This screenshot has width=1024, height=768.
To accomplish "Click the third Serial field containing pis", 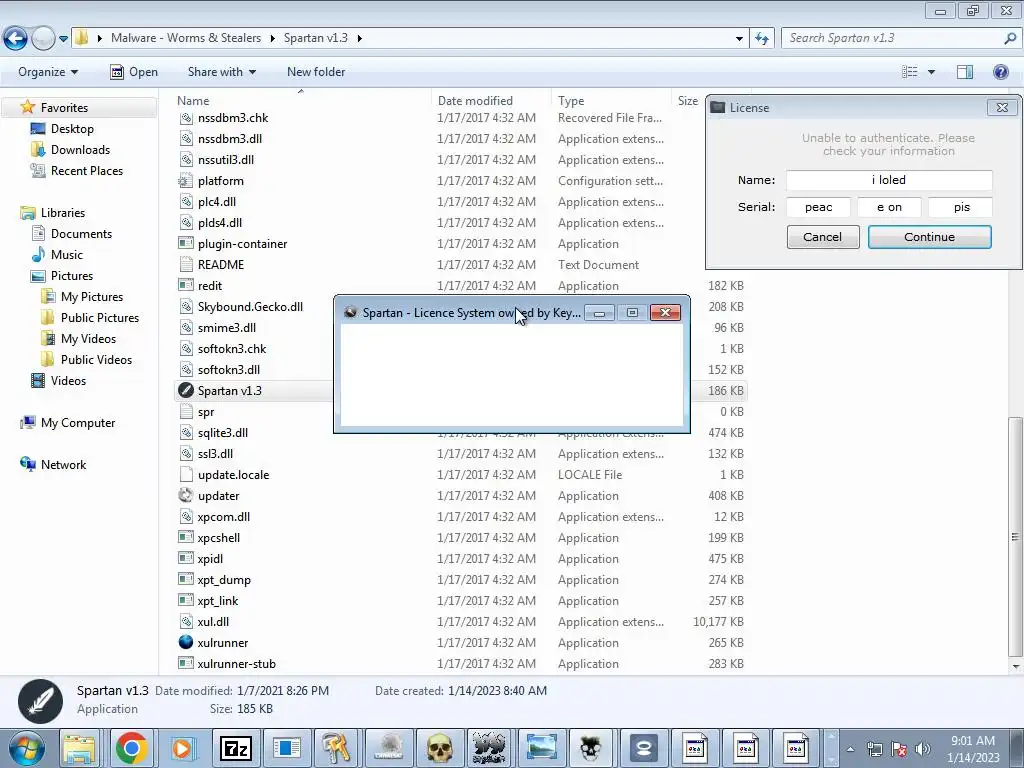I will pyautogui.click(x=961, y=207).
